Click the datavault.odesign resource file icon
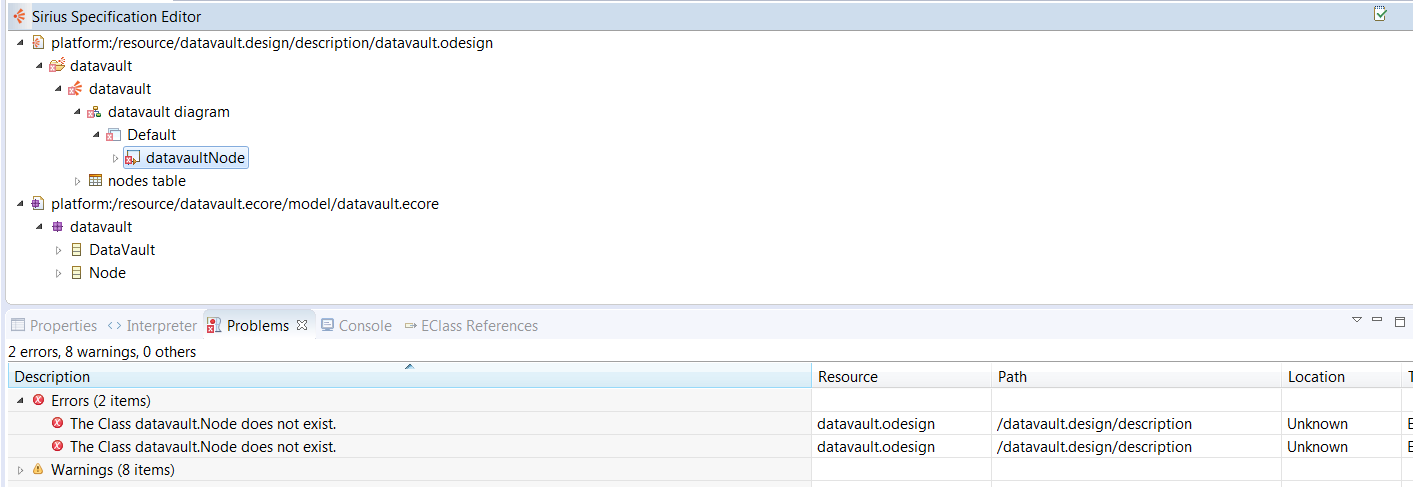The width and height of the screenshot is (1413, 487). [38, 43]
